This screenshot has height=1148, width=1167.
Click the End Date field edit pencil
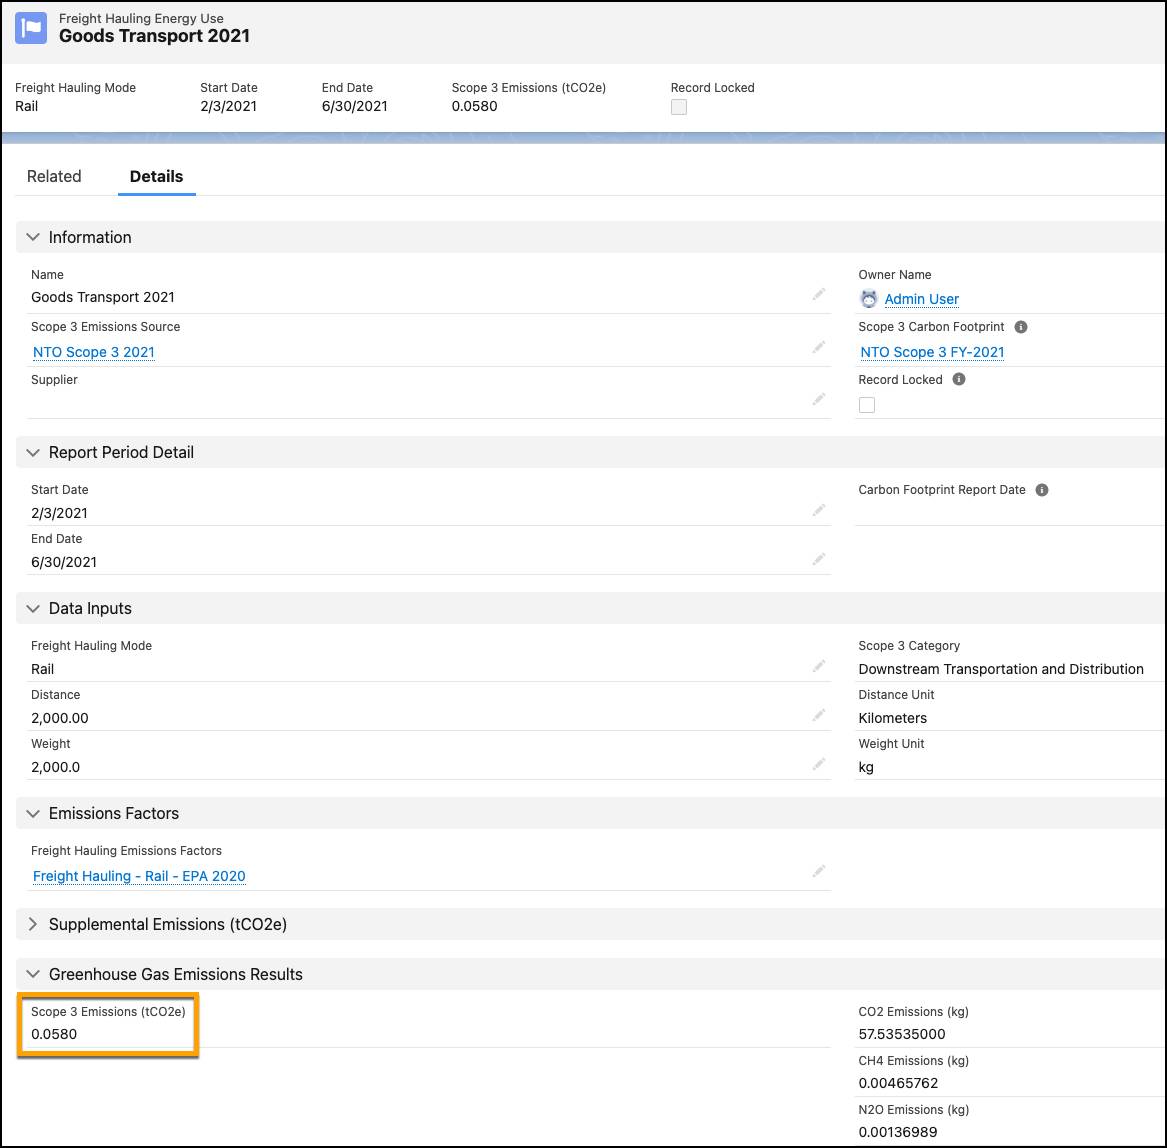coord(819,559)
